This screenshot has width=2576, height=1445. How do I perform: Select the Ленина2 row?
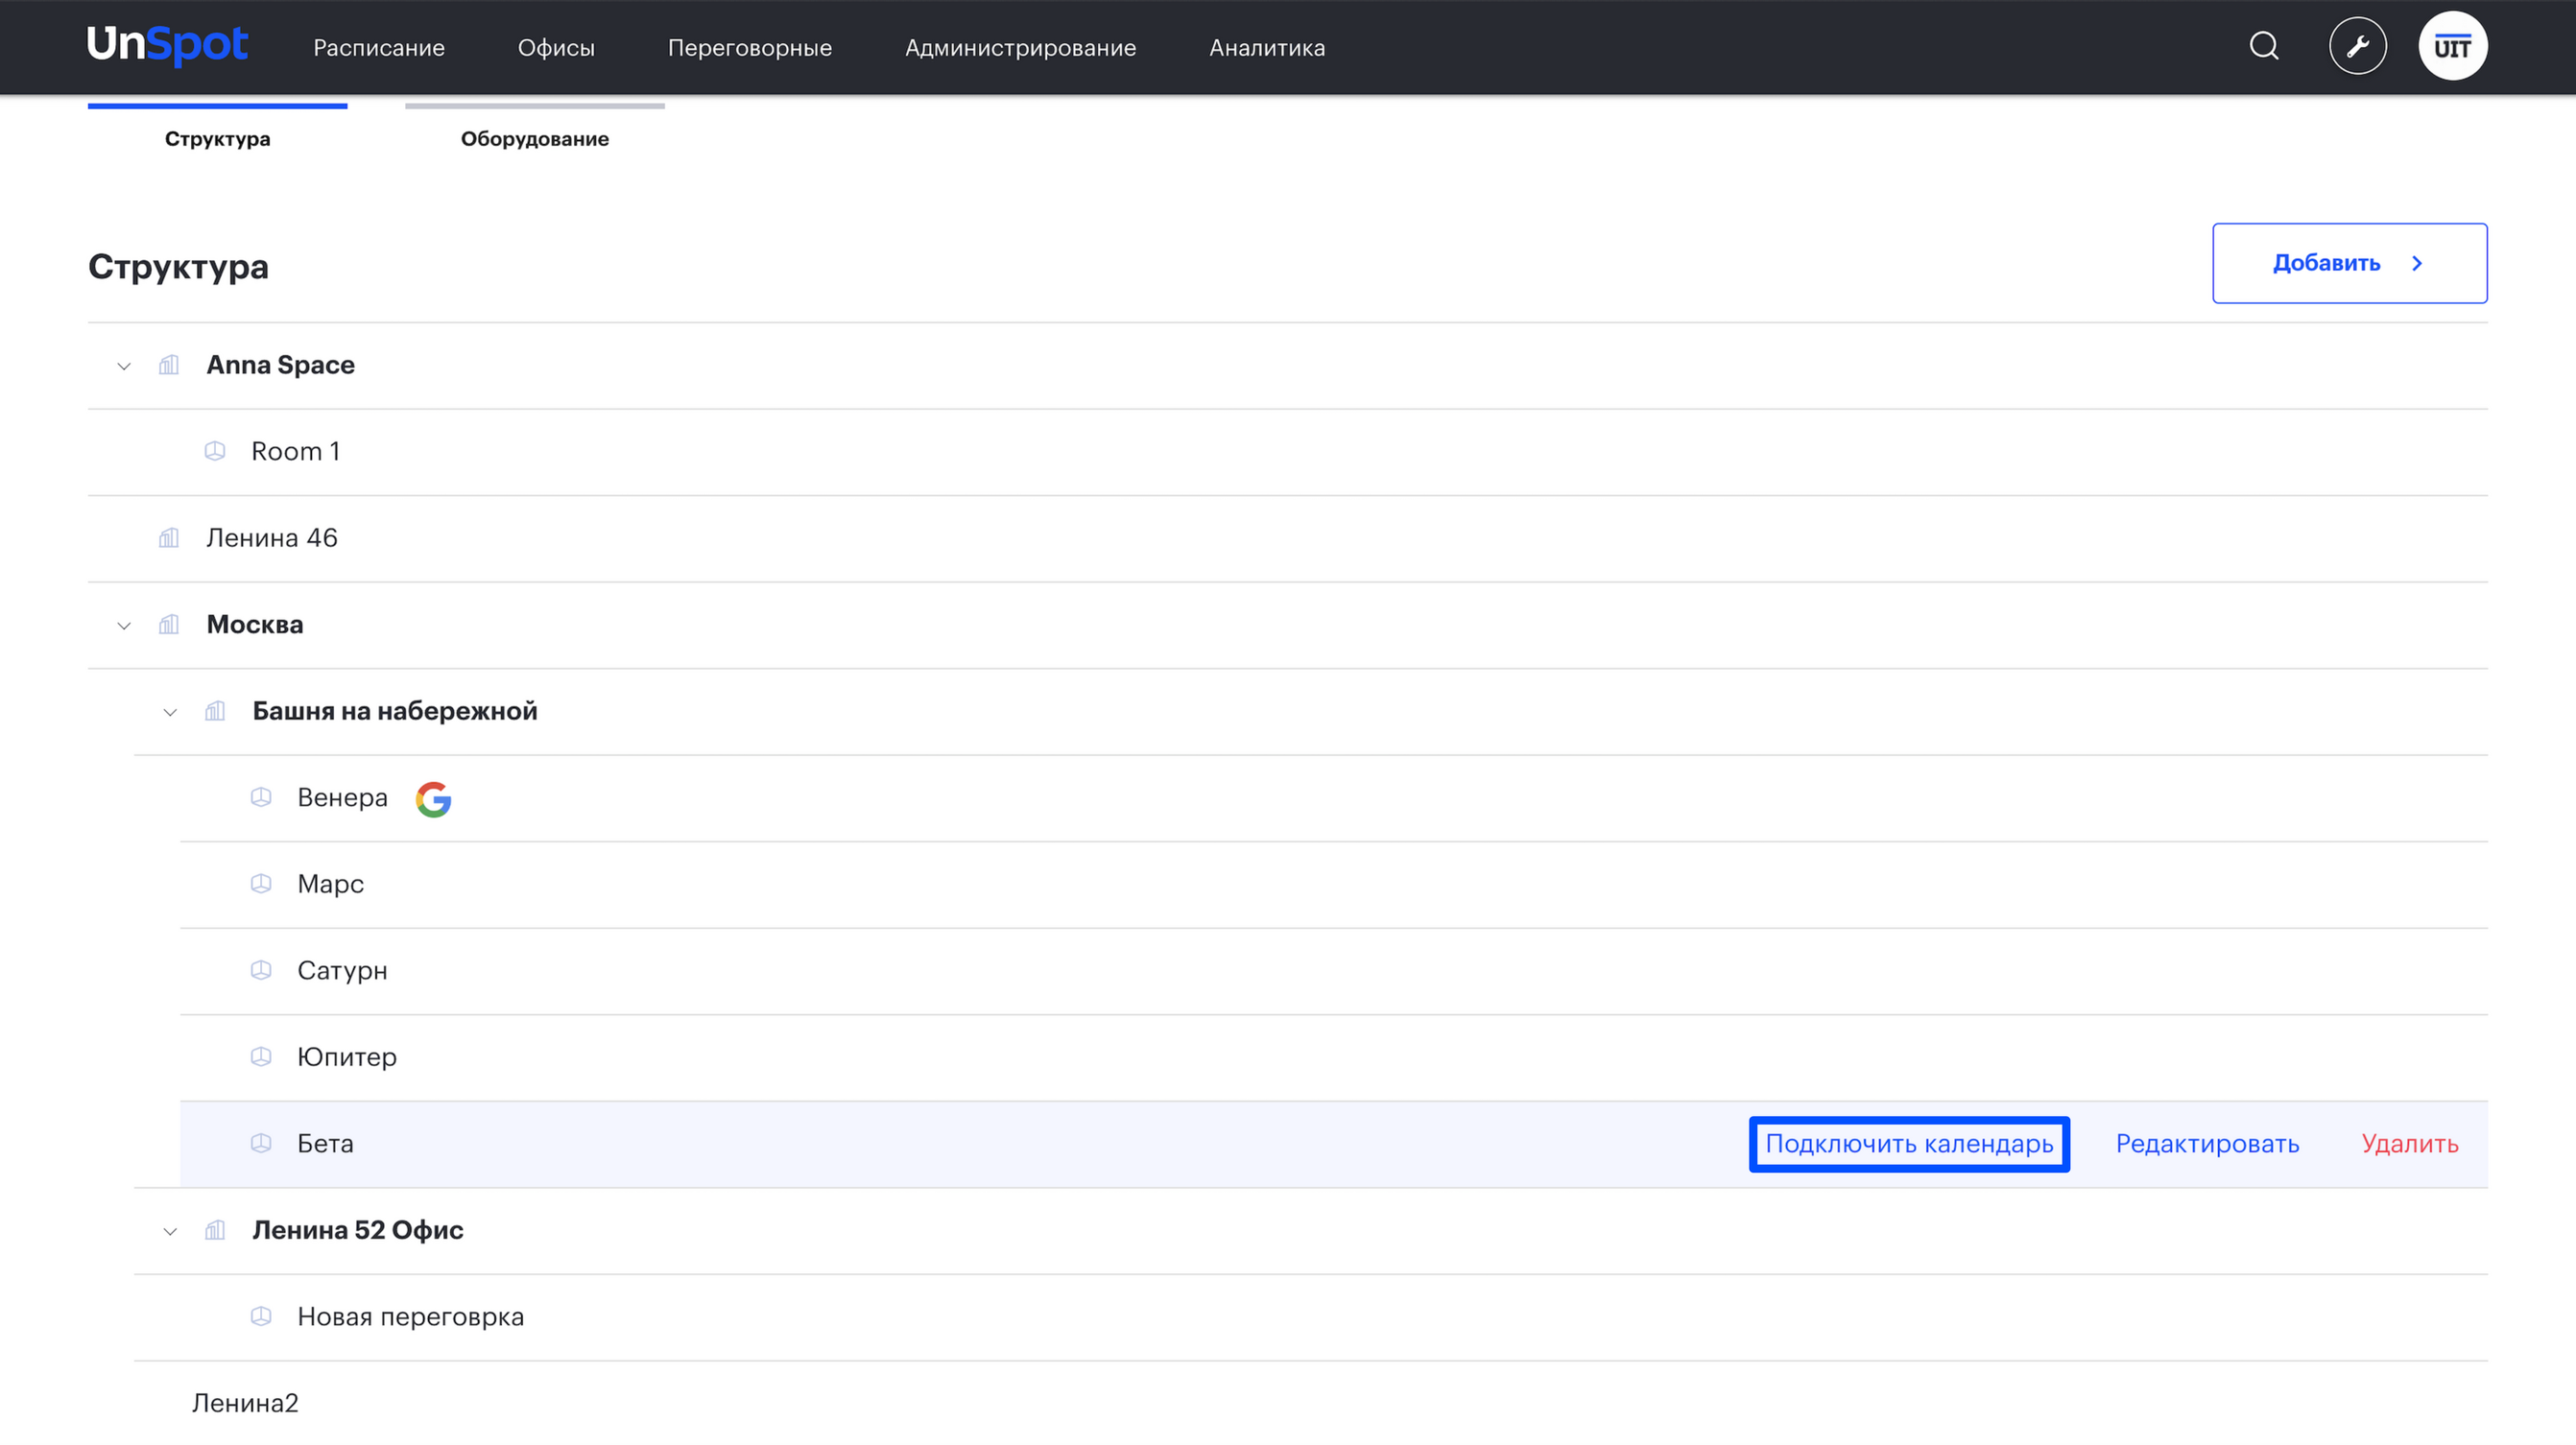click(x=1311, y=1403)
